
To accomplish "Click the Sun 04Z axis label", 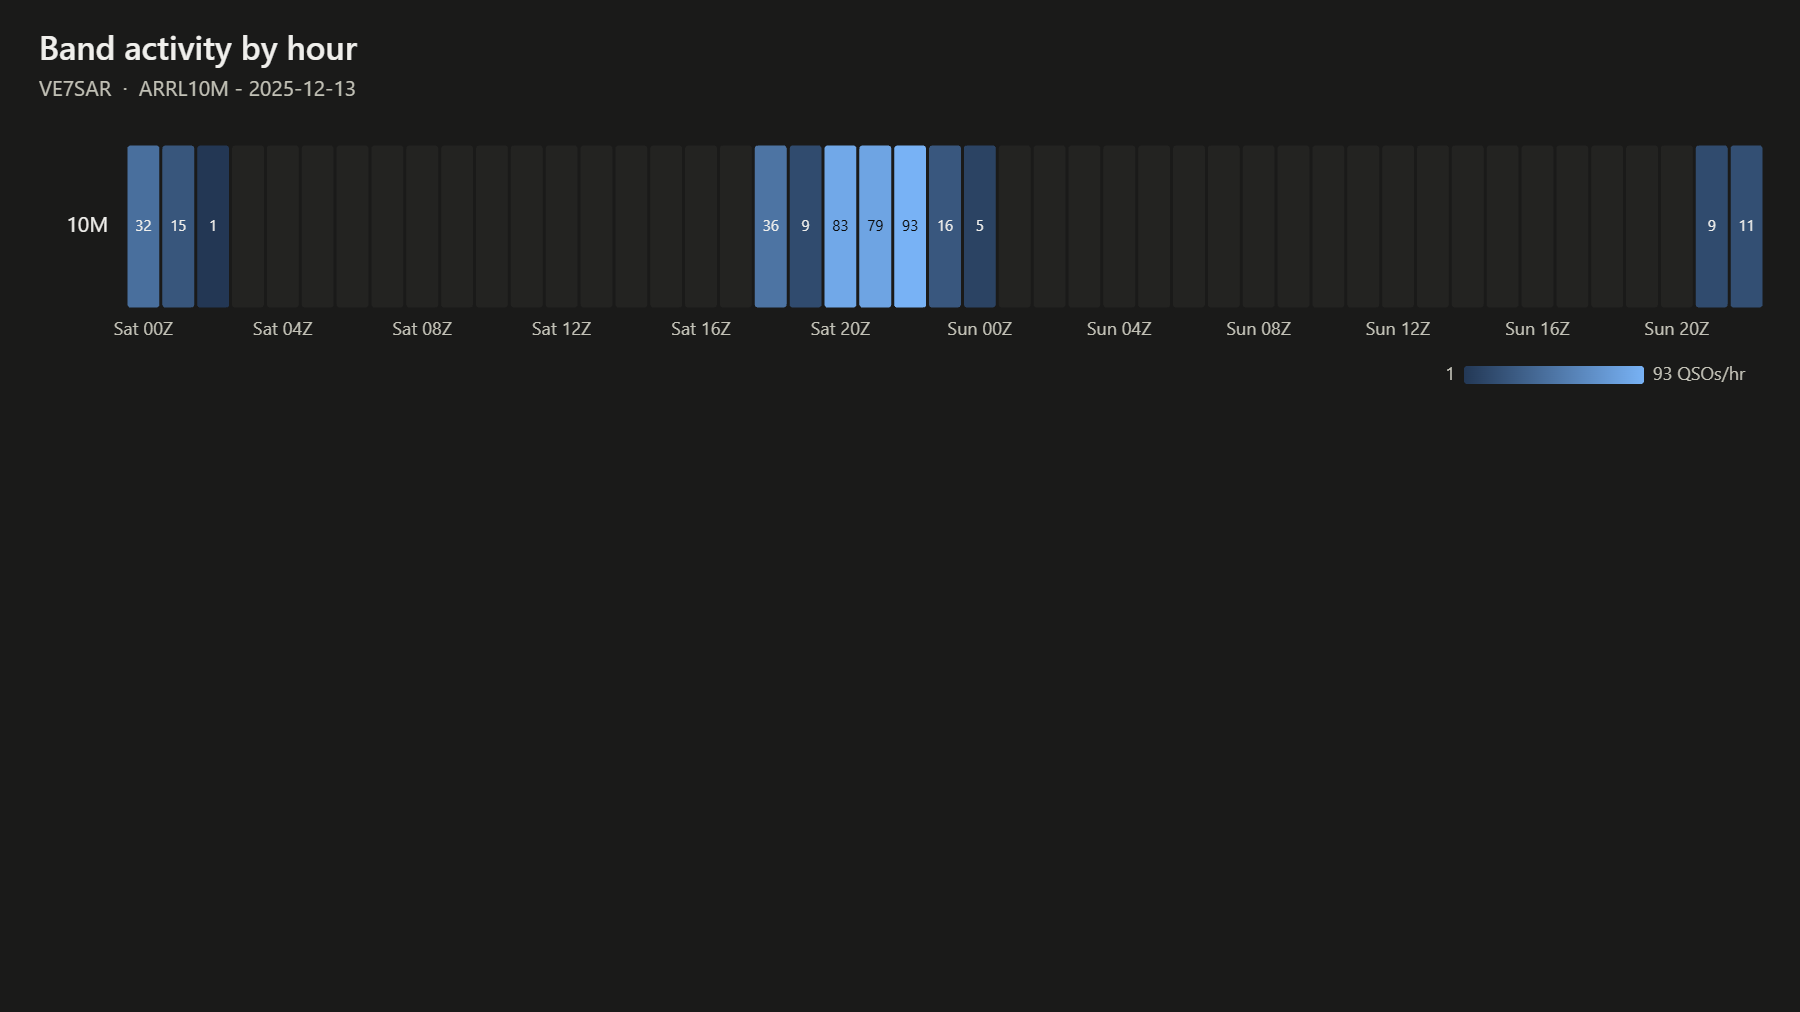I will click(x=1119, y=329).
